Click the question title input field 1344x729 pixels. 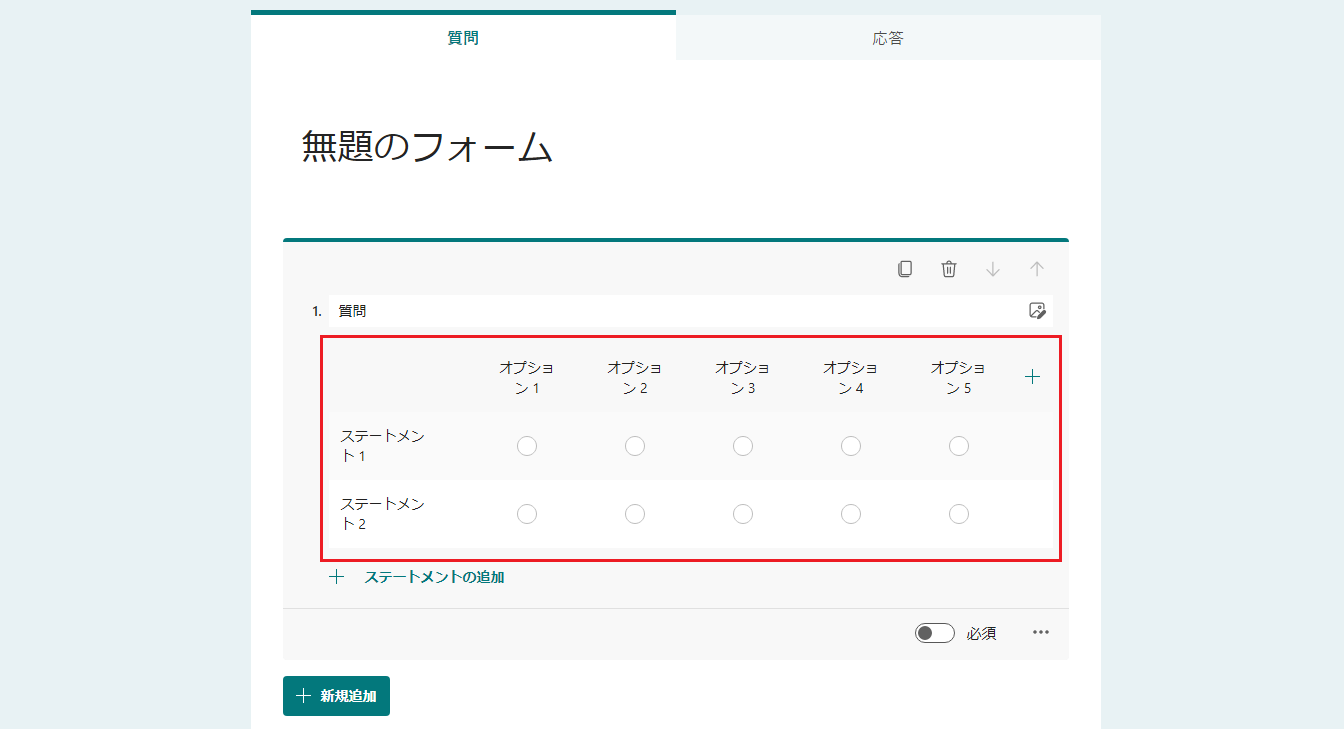coord(670,311)
